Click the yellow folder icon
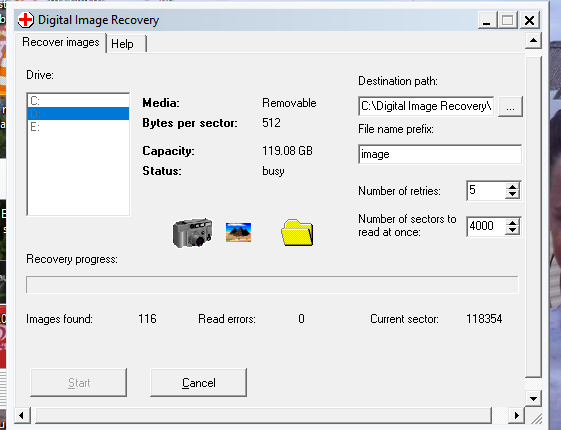The height and width of the screenshot is (430, 561). [x=297, y=233]
